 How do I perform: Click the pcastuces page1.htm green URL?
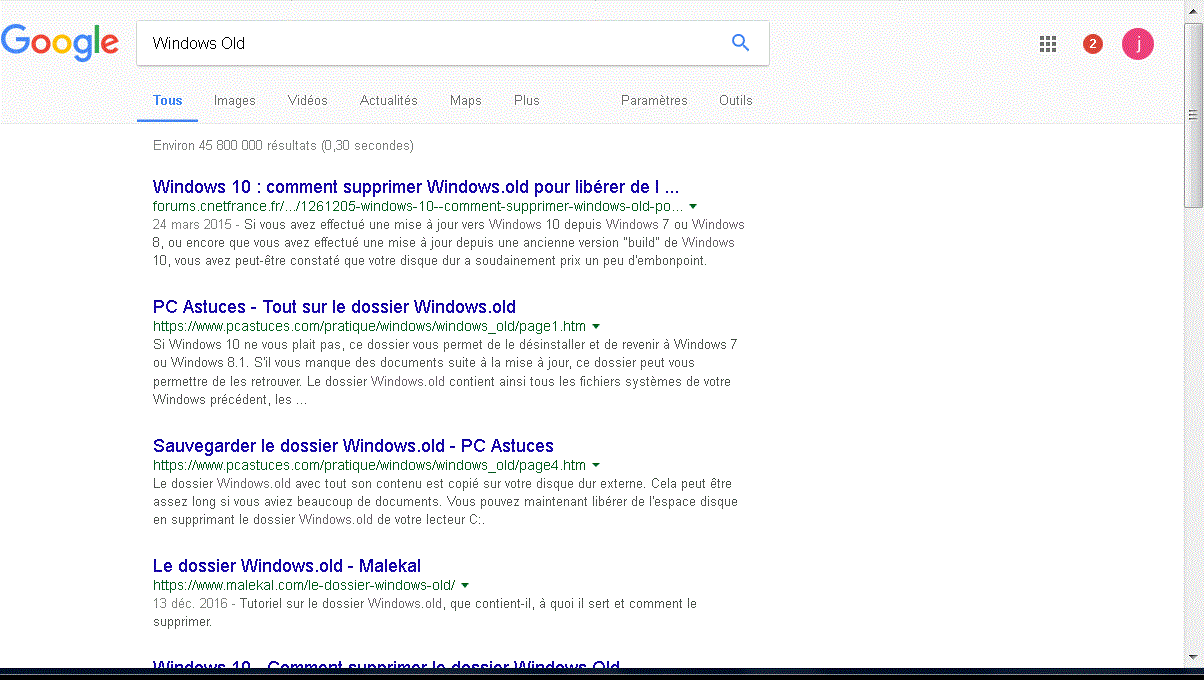369,326
